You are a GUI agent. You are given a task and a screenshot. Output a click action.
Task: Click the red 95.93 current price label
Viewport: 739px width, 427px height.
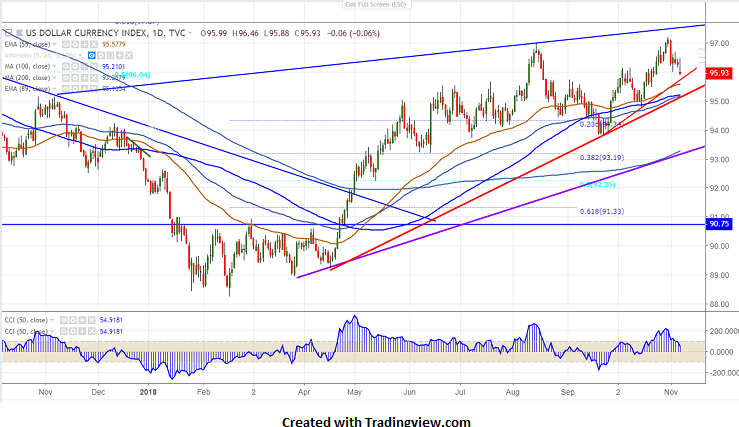tap(719, 73)
